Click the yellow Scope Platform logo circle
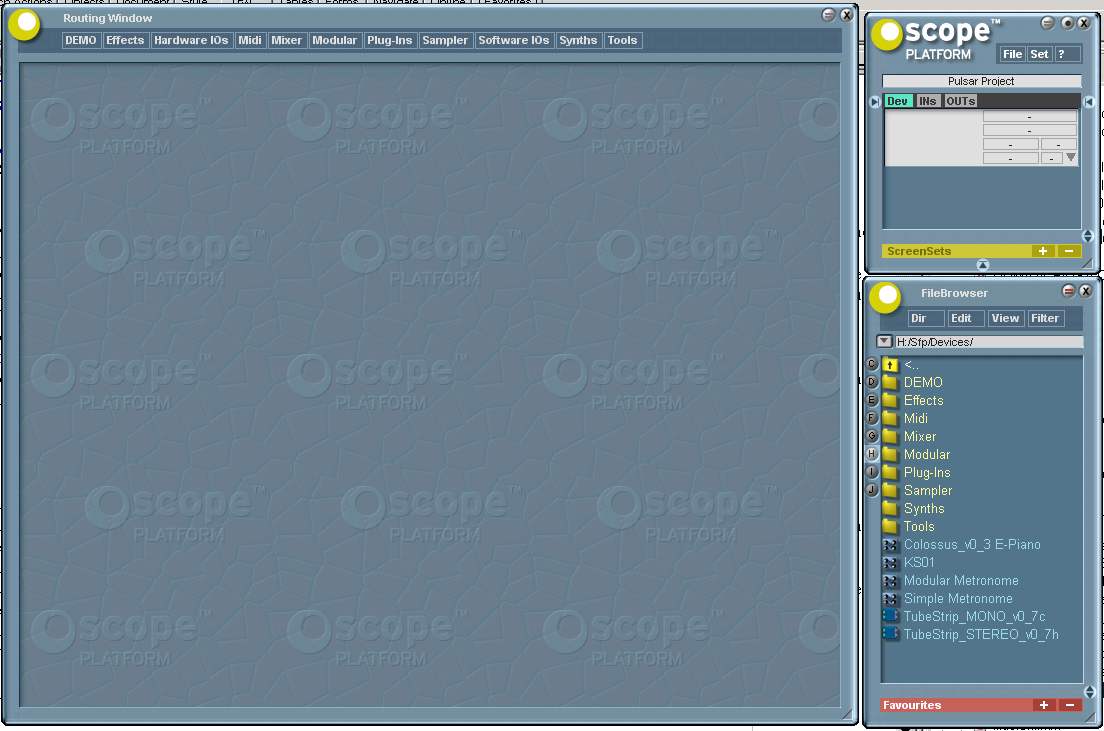This screenshot has height=731, width=1104. (x=887, y=34)
